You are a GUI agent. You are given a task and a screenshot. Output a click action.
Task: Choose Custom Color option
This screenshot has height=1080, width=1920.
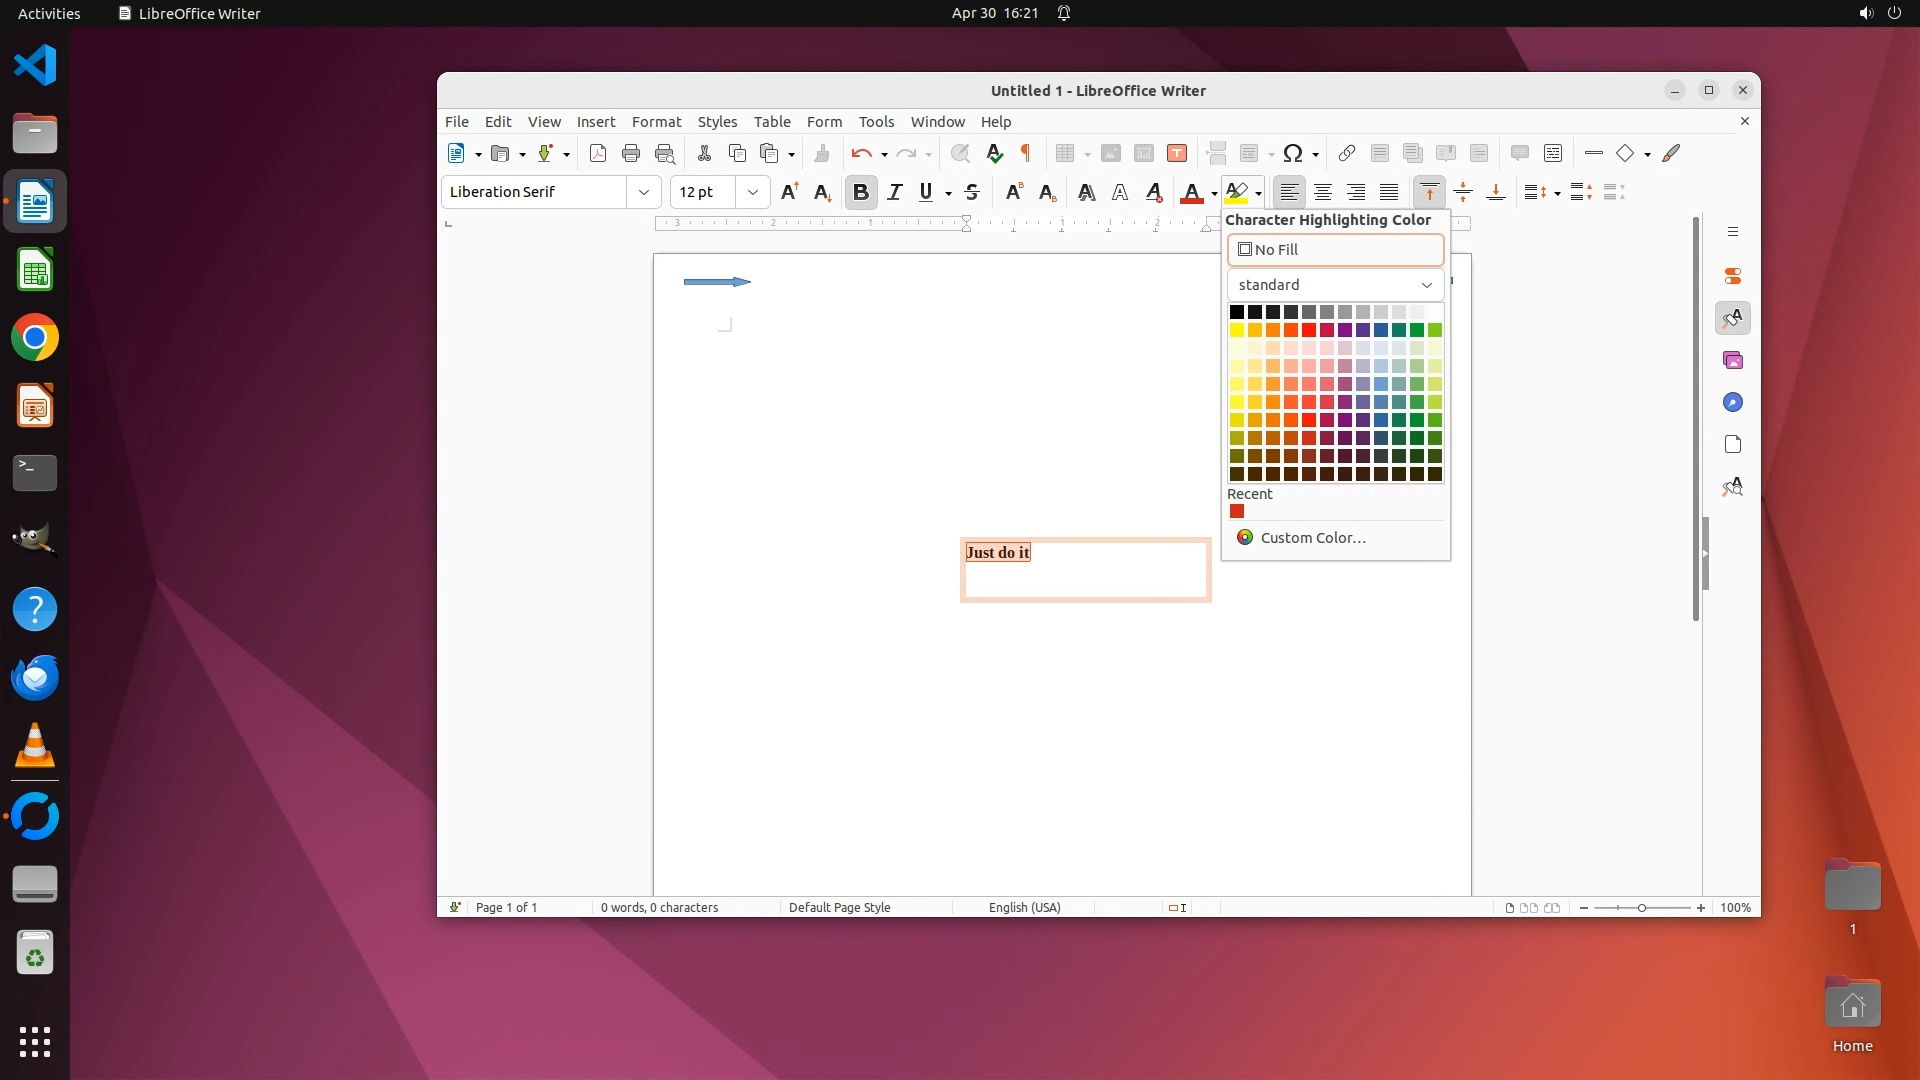1312,538
